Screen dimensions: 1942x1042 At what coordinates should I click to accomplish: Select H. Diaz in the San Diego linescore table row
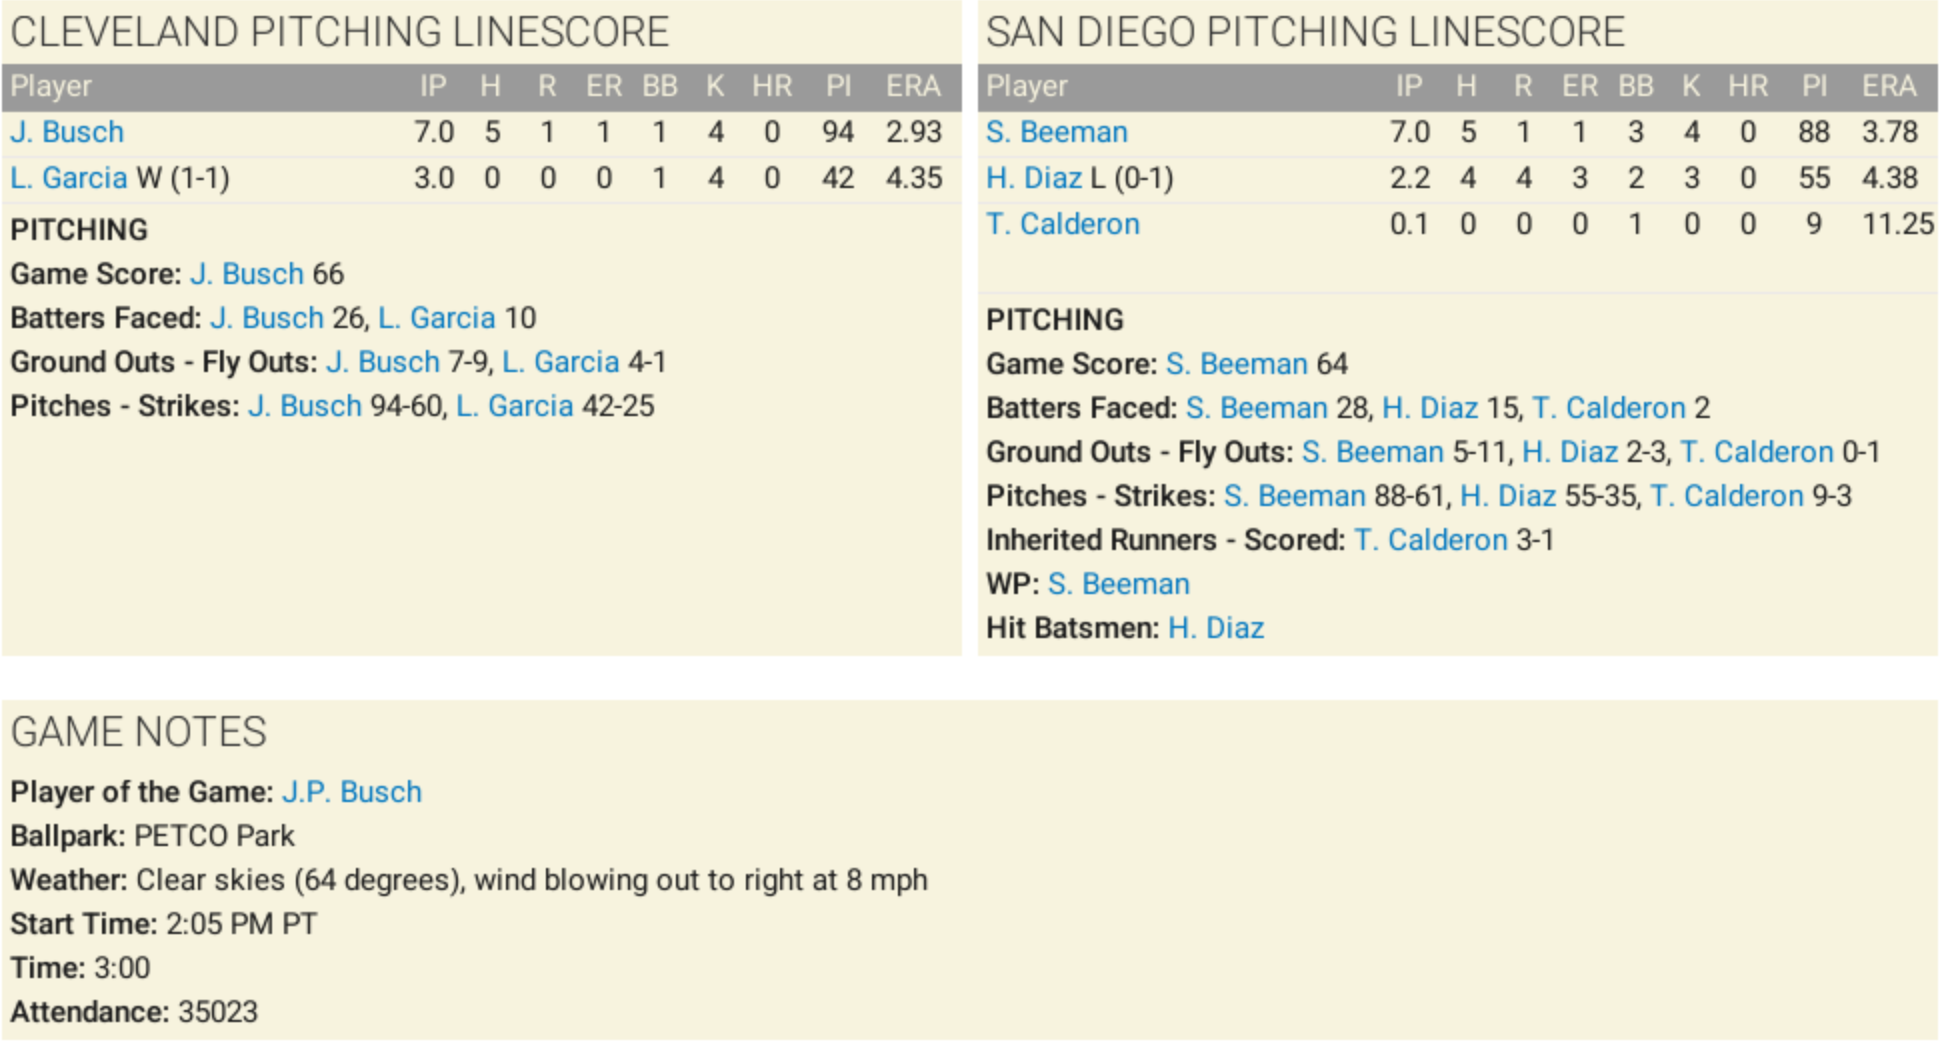point(1033,178)
